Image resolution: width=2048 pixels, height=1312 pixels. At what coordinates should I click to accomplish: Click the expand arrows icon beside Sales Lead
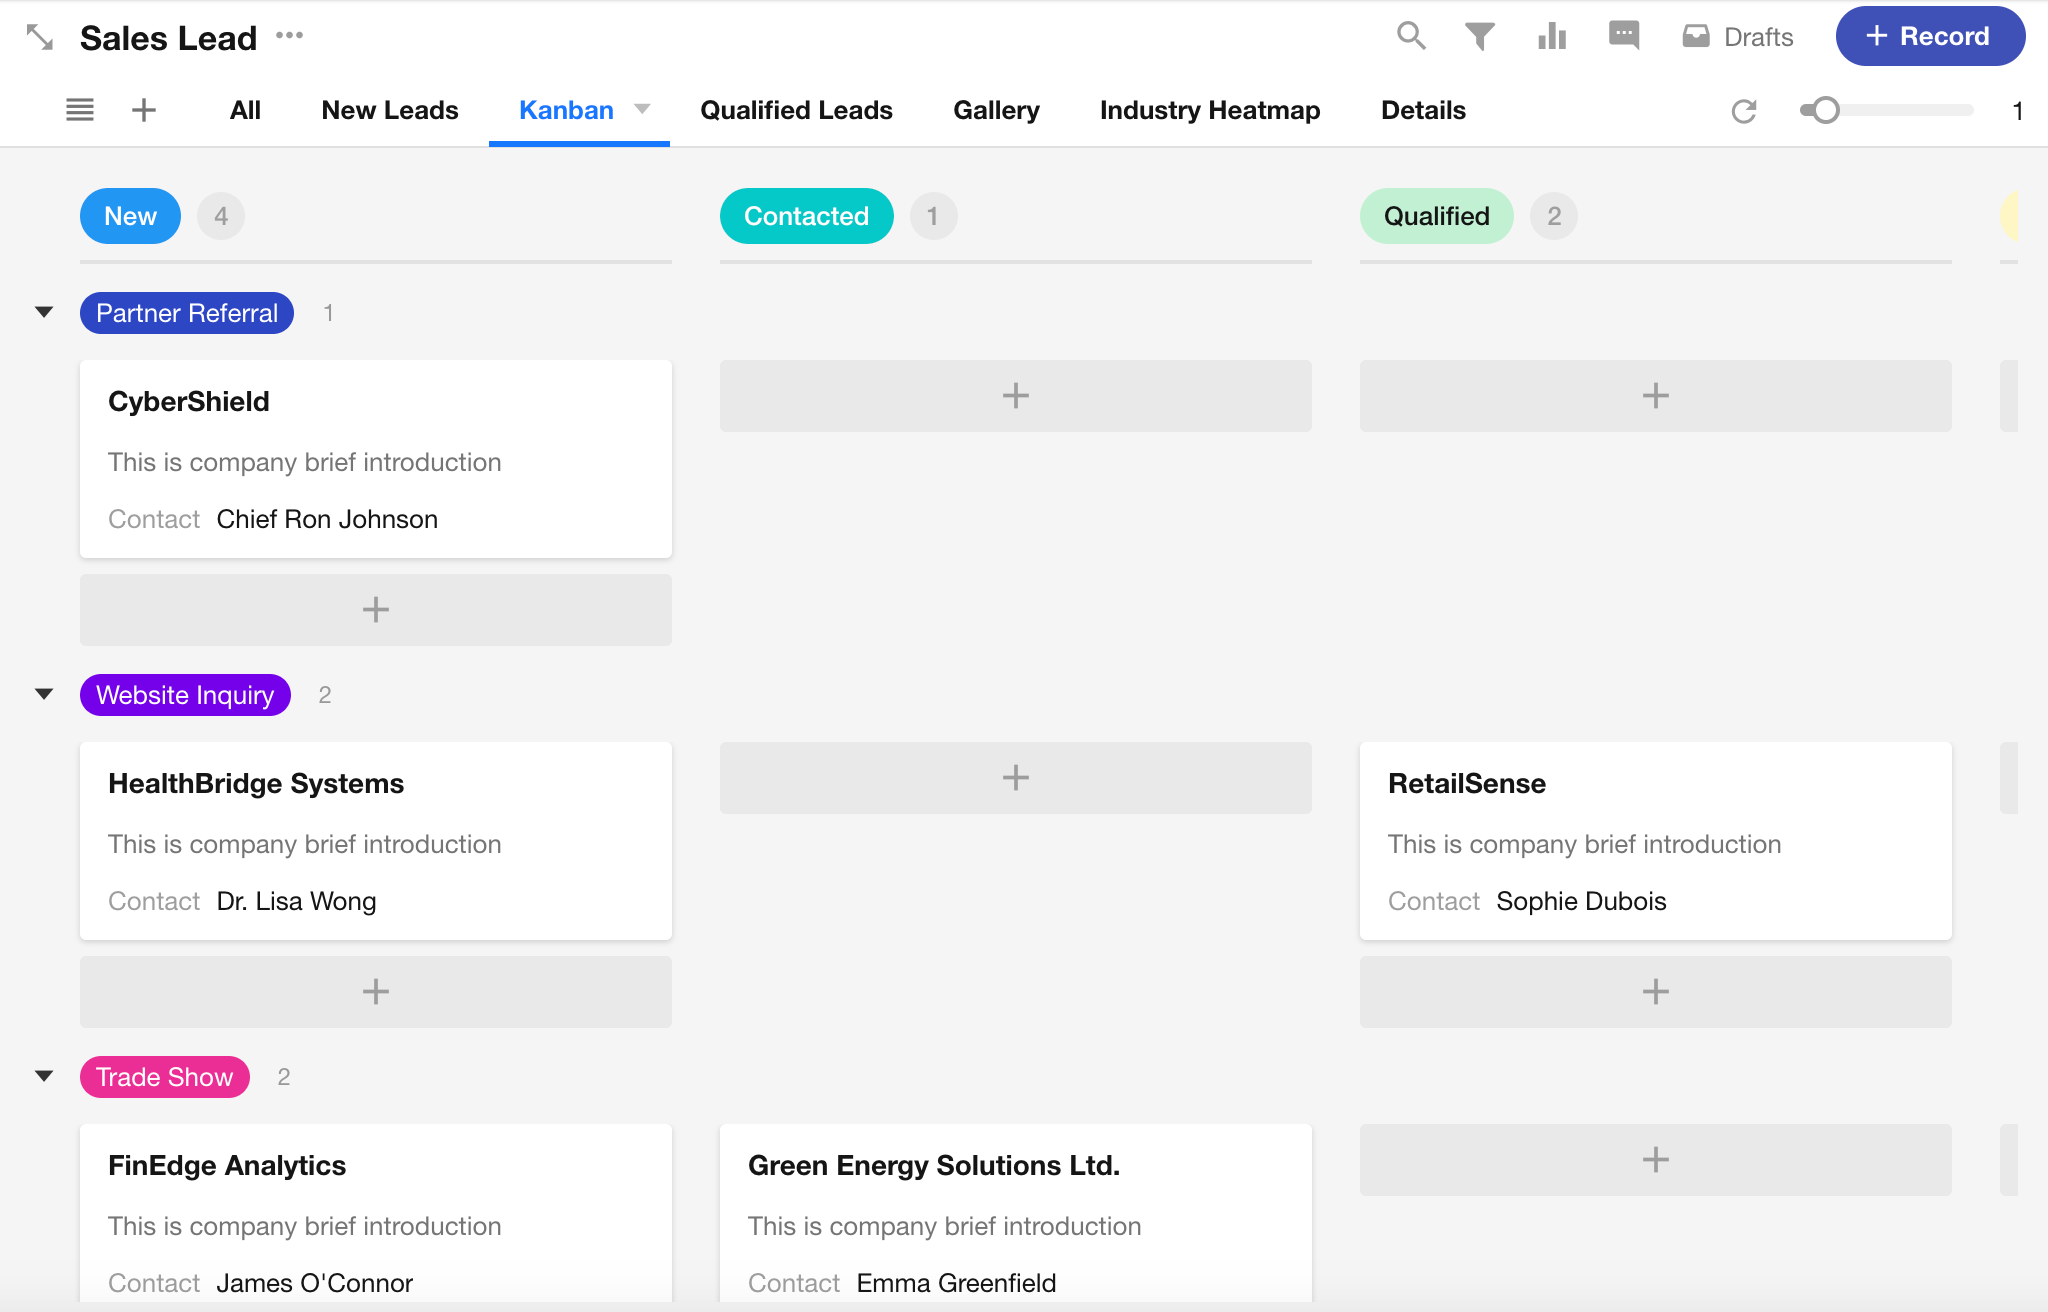tap(40, 38)
